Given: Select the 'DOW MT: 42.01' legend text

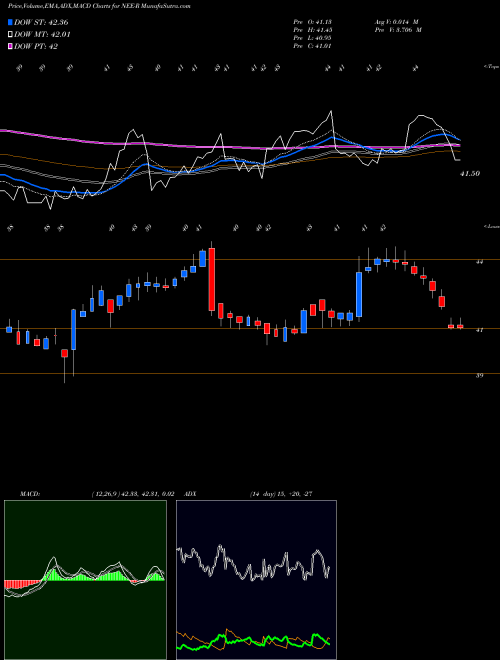Looking at the screenshot, I should (42, 35).
